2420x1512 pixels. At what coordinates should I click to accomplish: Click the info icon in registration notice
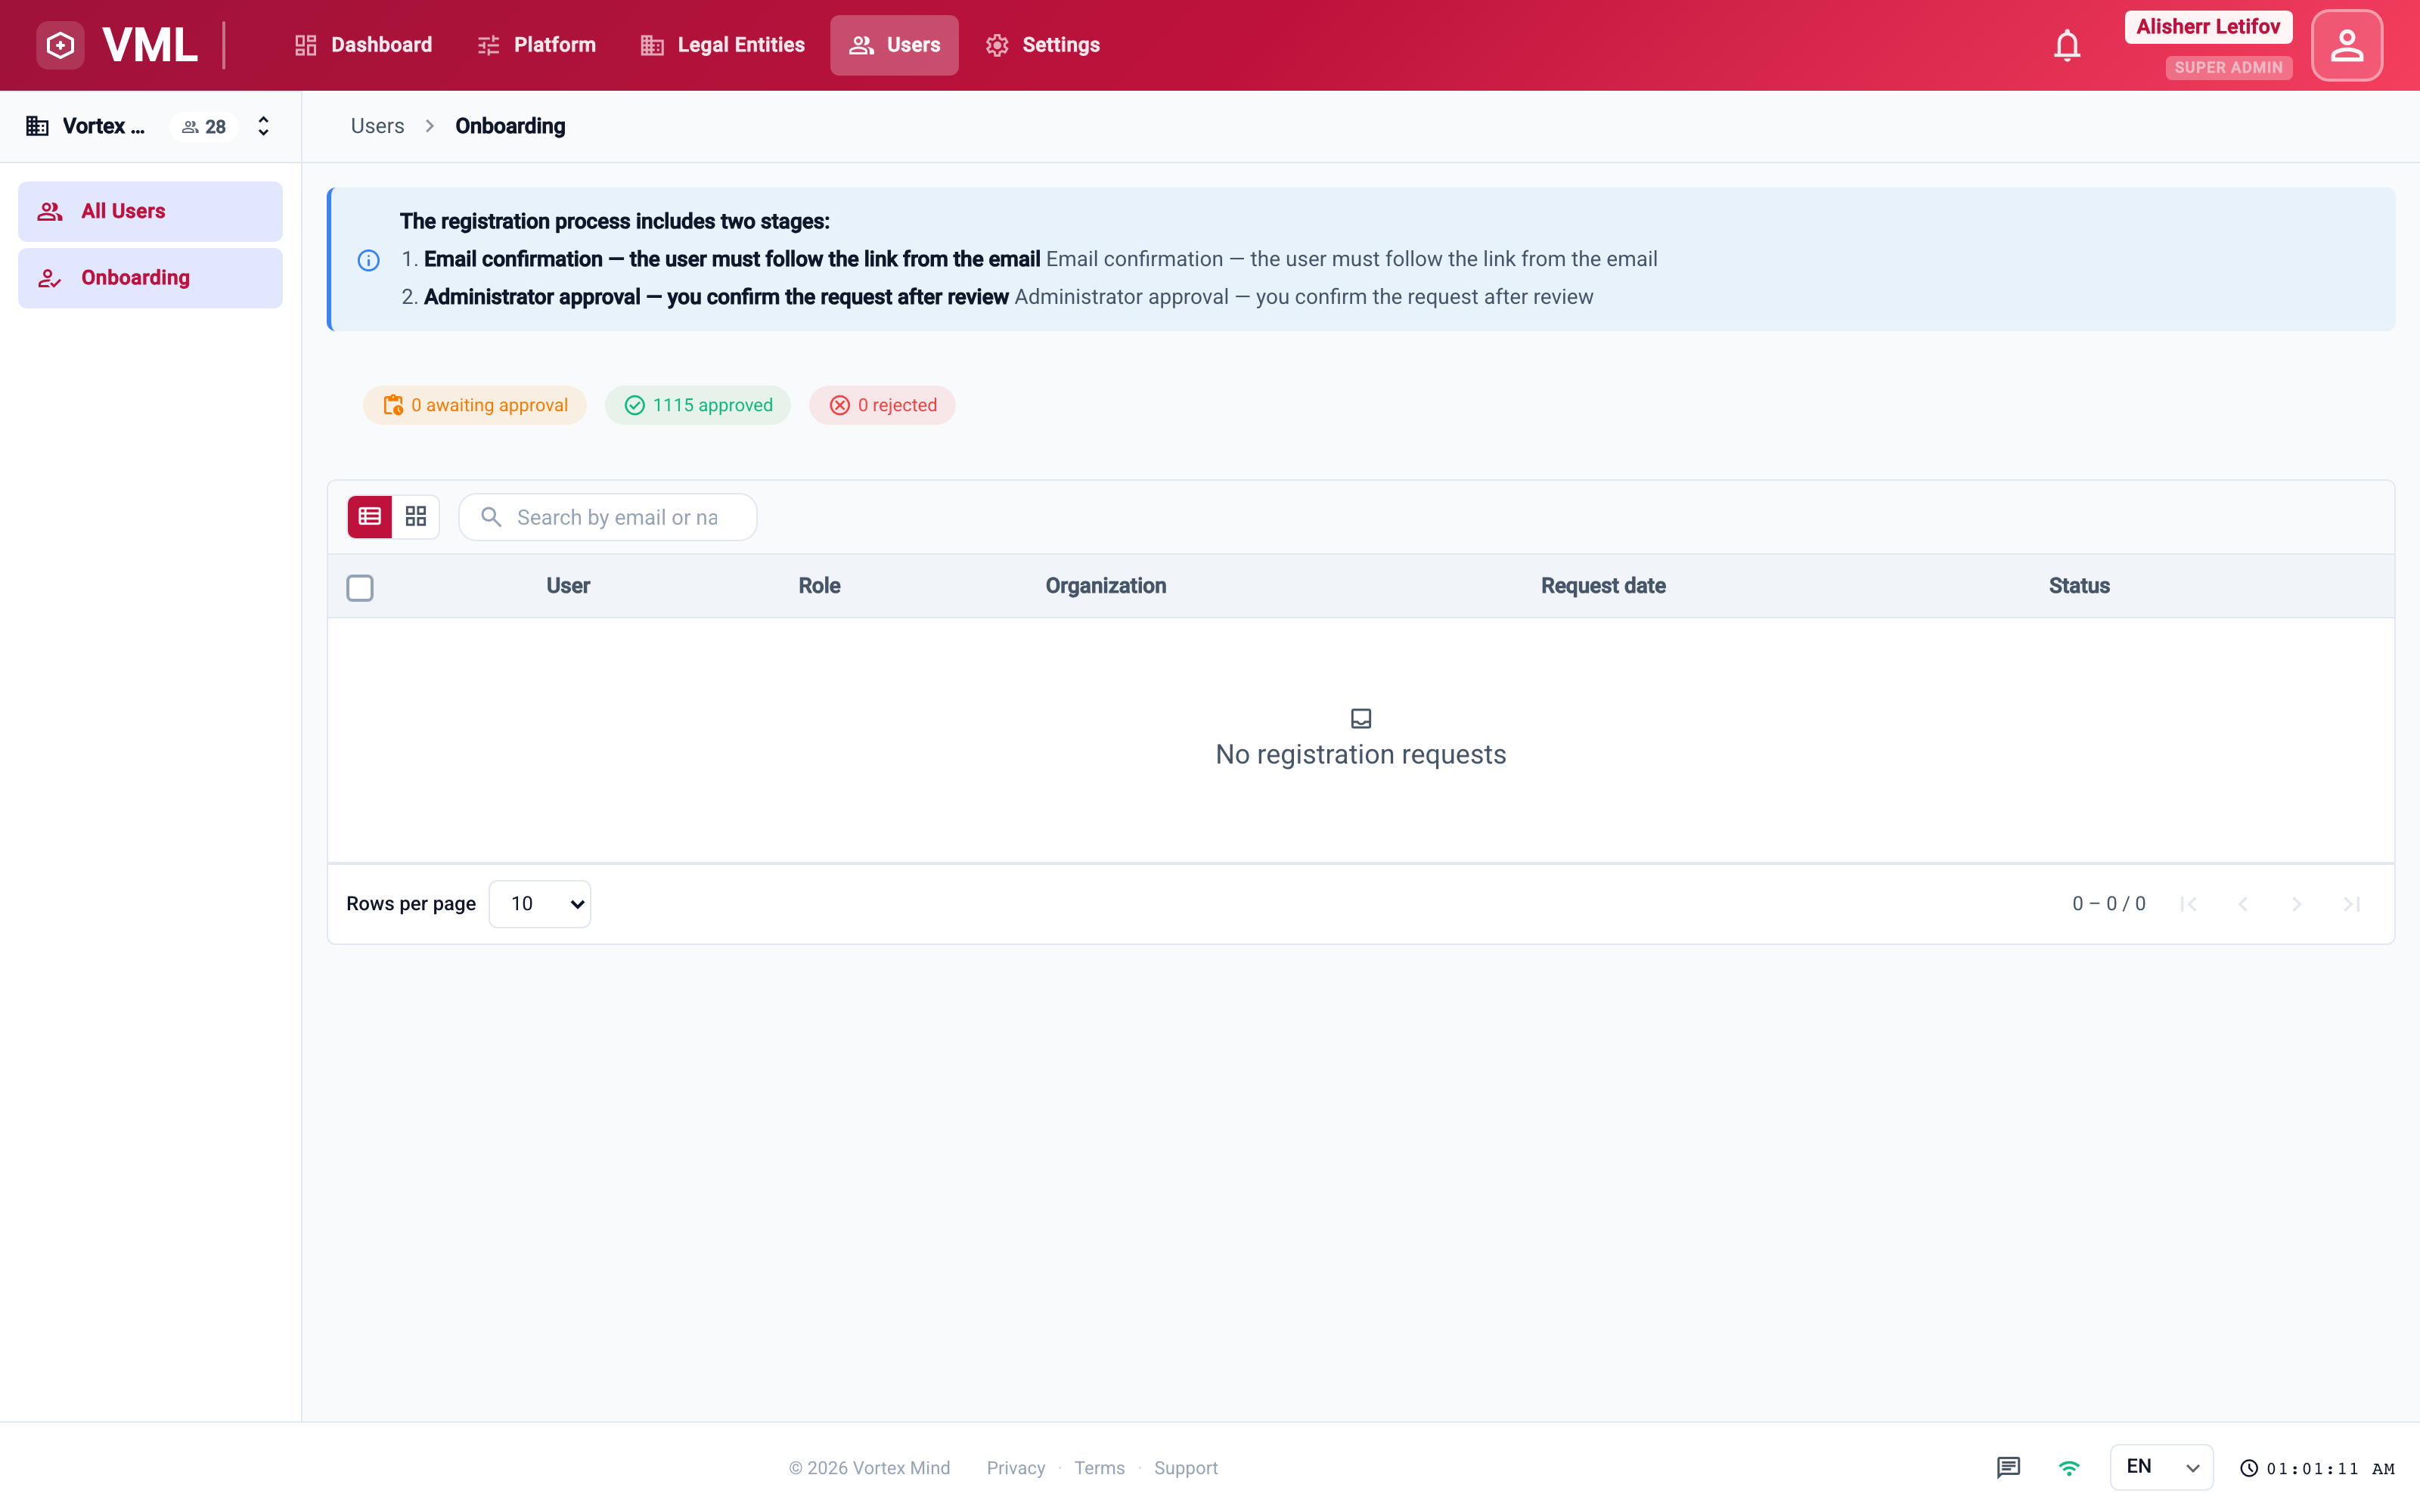point(368,260)
